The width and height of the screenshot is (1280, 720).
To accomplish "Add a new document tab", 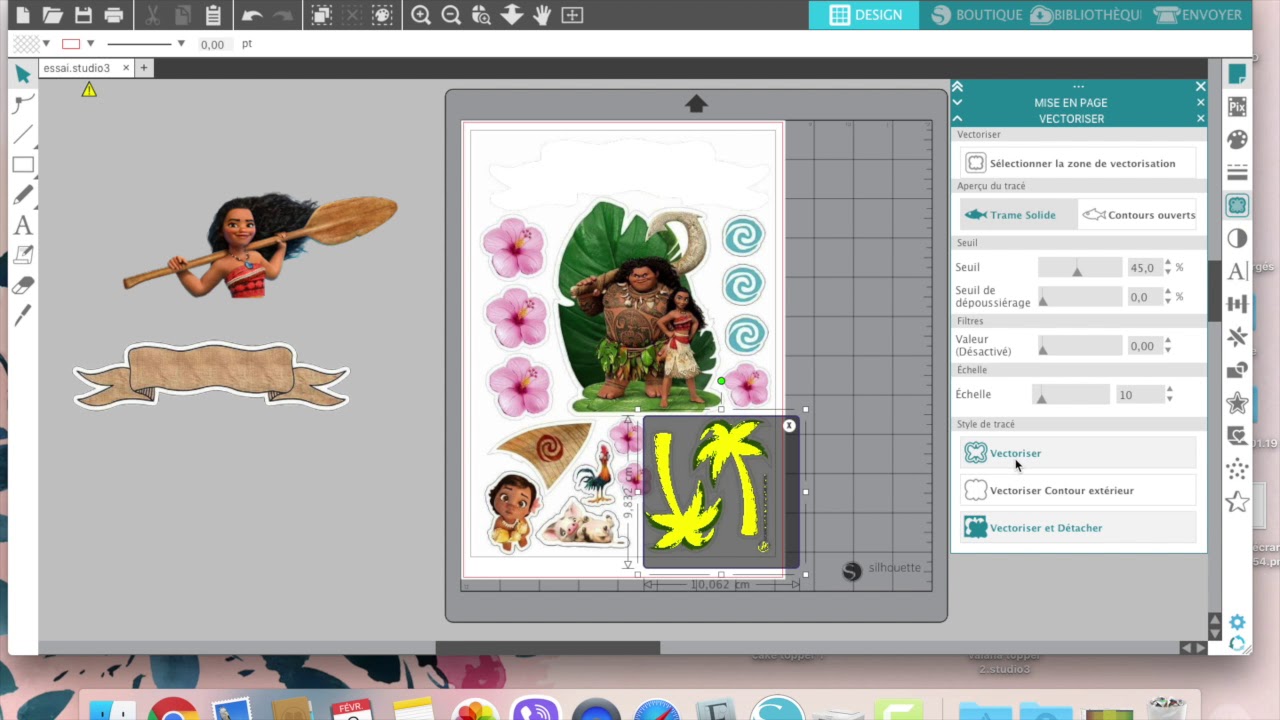I will tap(144, 68).
